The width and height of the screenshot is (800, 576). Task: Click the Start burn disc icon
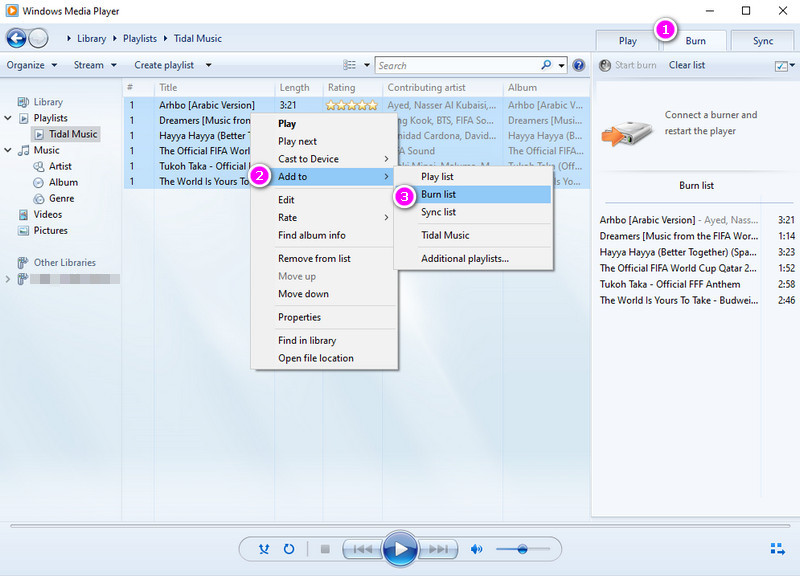tap(605, 65)
